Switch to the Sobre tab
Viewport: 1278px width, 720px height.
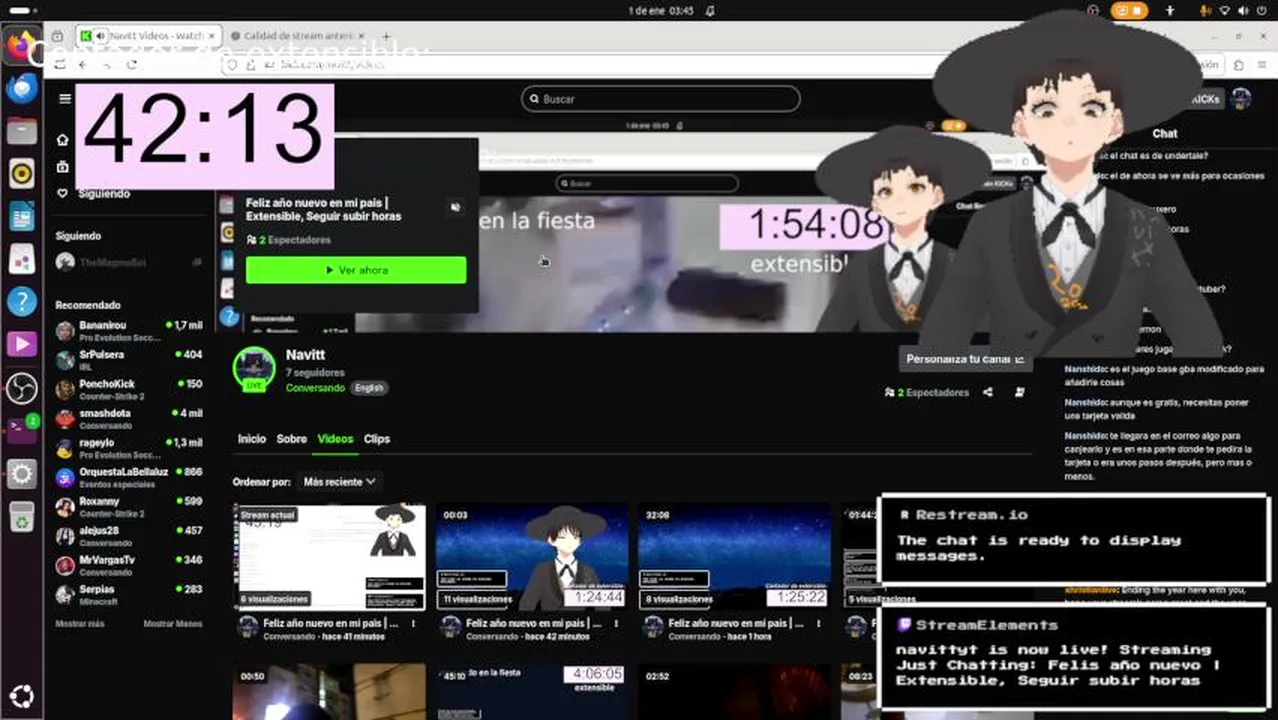pos(292,439)
